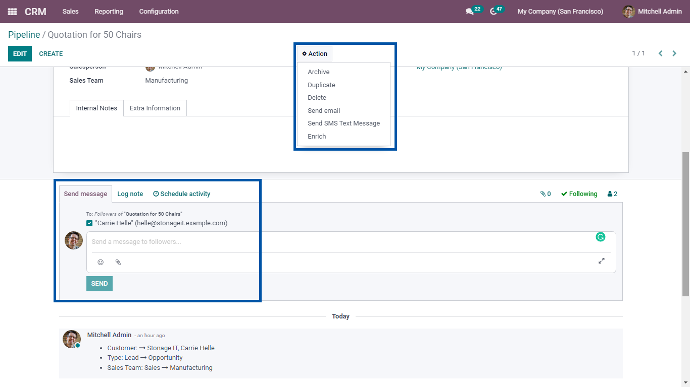690x387 pixels.
Task: Switch to Internal Notes tab
Action: click(x=96, y=108)
